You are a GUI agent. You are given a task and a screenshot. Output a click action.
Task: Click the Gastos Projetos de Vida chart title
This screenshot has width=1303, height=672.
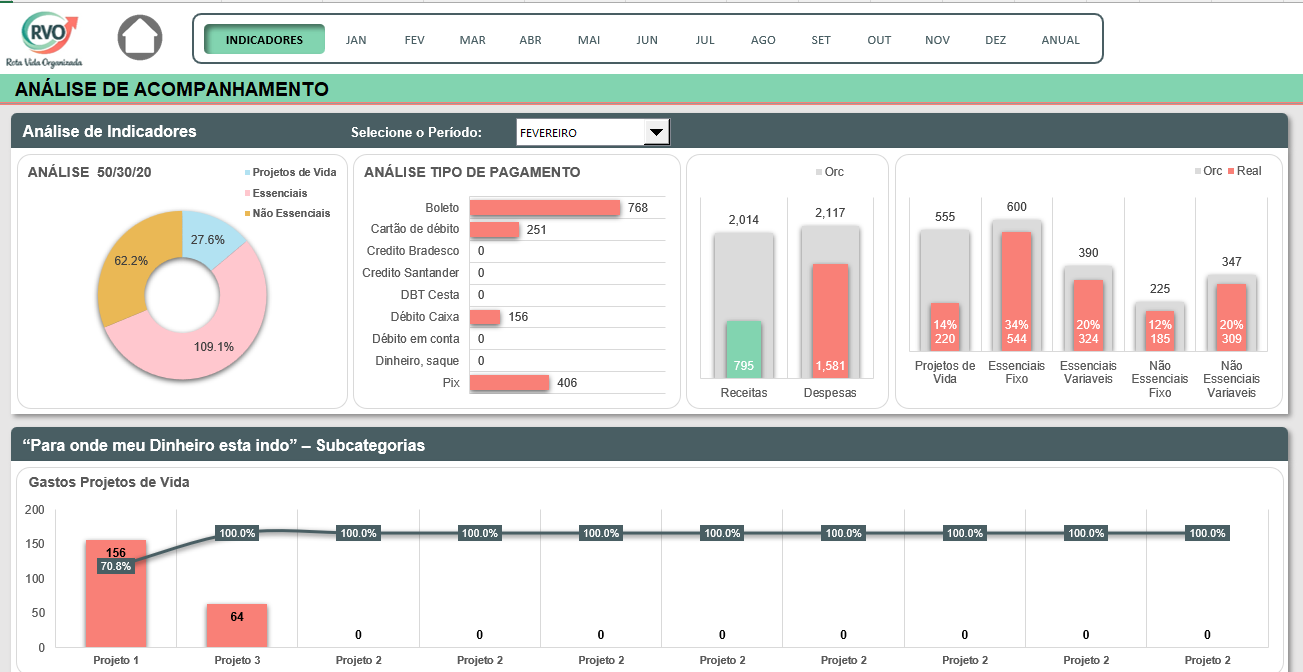(109, 482)
